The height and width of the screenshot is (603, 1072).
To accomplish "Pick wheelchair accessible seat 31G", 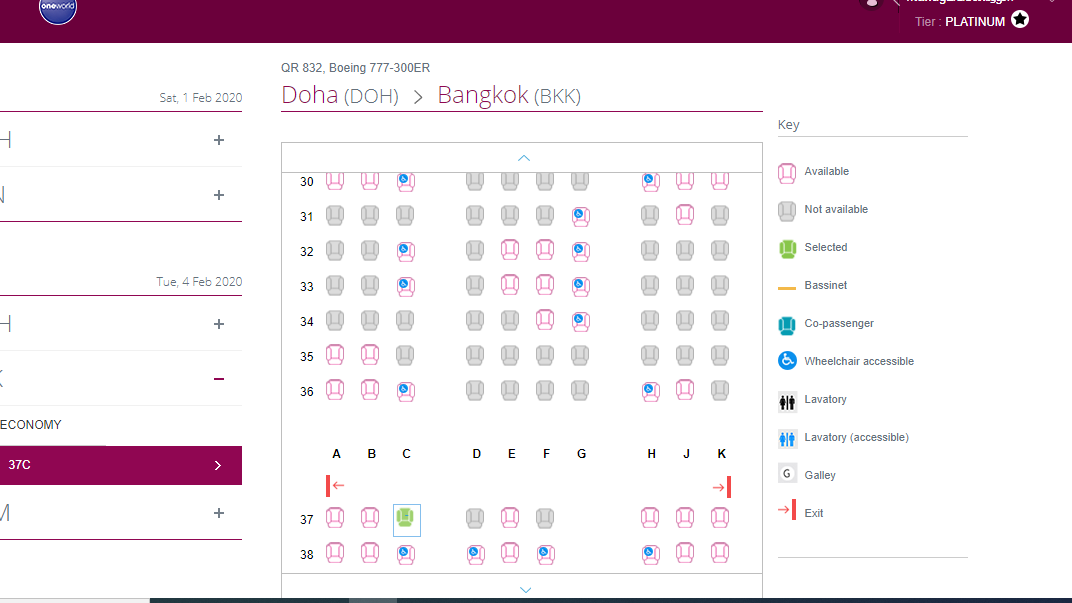I will pyautogui.click(x=580, y=216).
